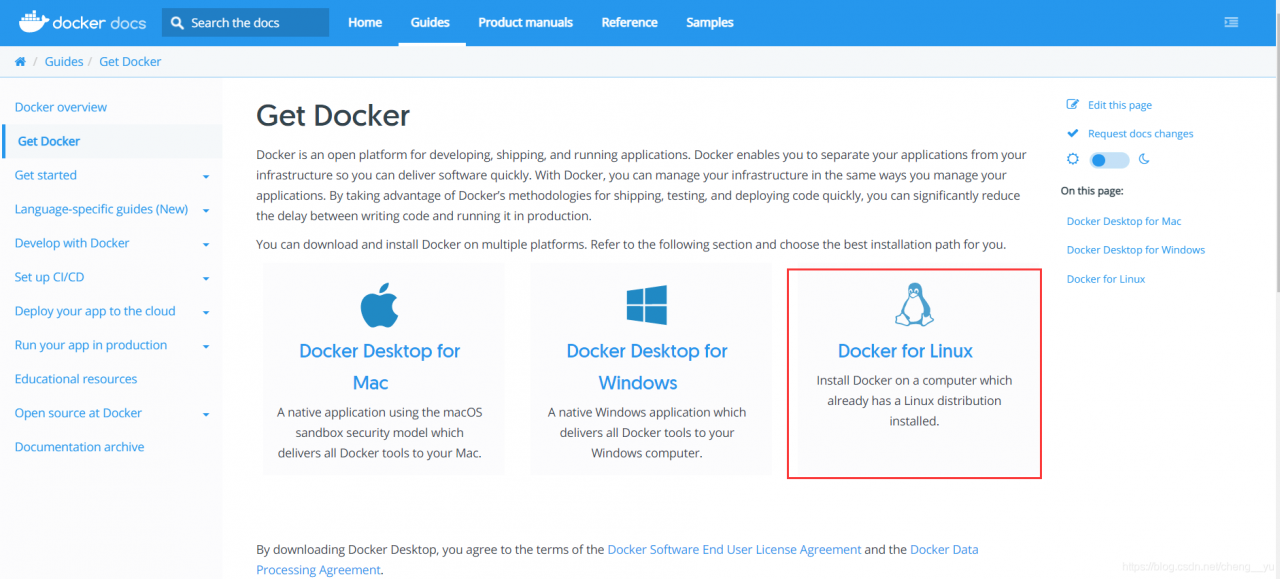The image size is (1280, 579).
Task: Jump to Docker Desktop for Windows in On this page
Action: pyautogui.click(x=1136, y=250)
